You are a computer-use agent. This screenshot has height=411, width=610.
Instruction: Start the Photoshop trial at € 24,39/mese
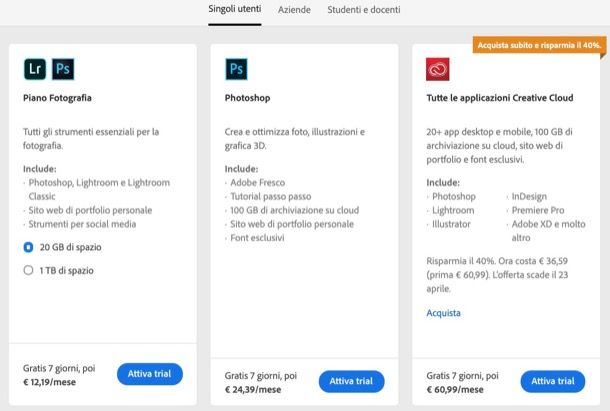[351, 381]
